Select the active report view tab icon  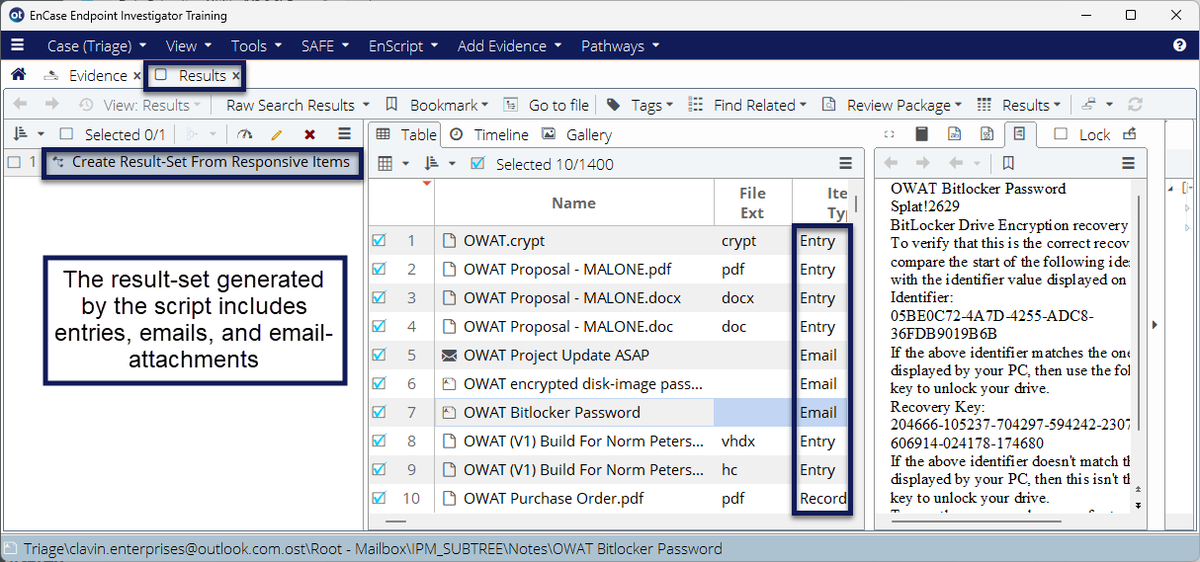(1019, 134)
